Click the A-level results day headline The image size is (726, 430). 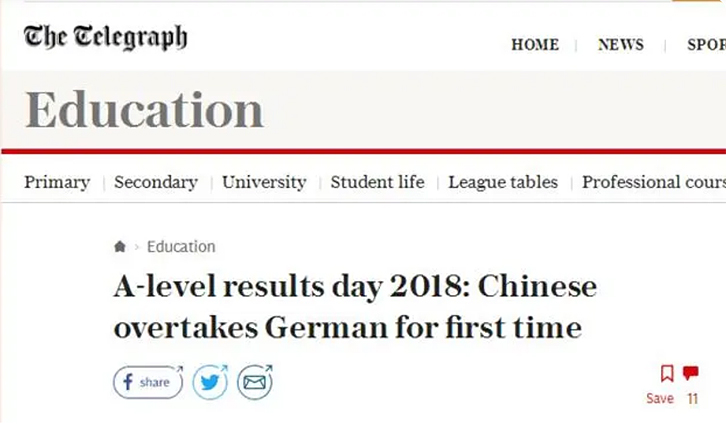point(355,306)
